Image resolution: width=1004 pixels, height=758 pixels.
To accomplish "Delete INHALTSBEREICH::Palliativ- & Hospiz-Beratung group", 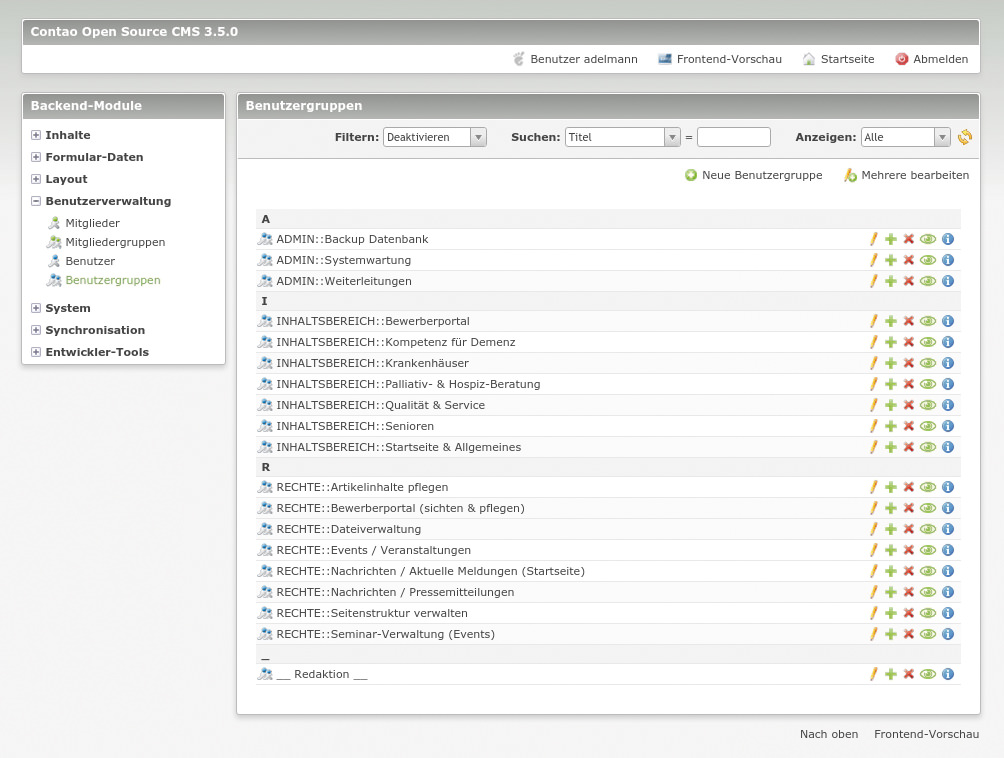I will (x=909, y=384).
